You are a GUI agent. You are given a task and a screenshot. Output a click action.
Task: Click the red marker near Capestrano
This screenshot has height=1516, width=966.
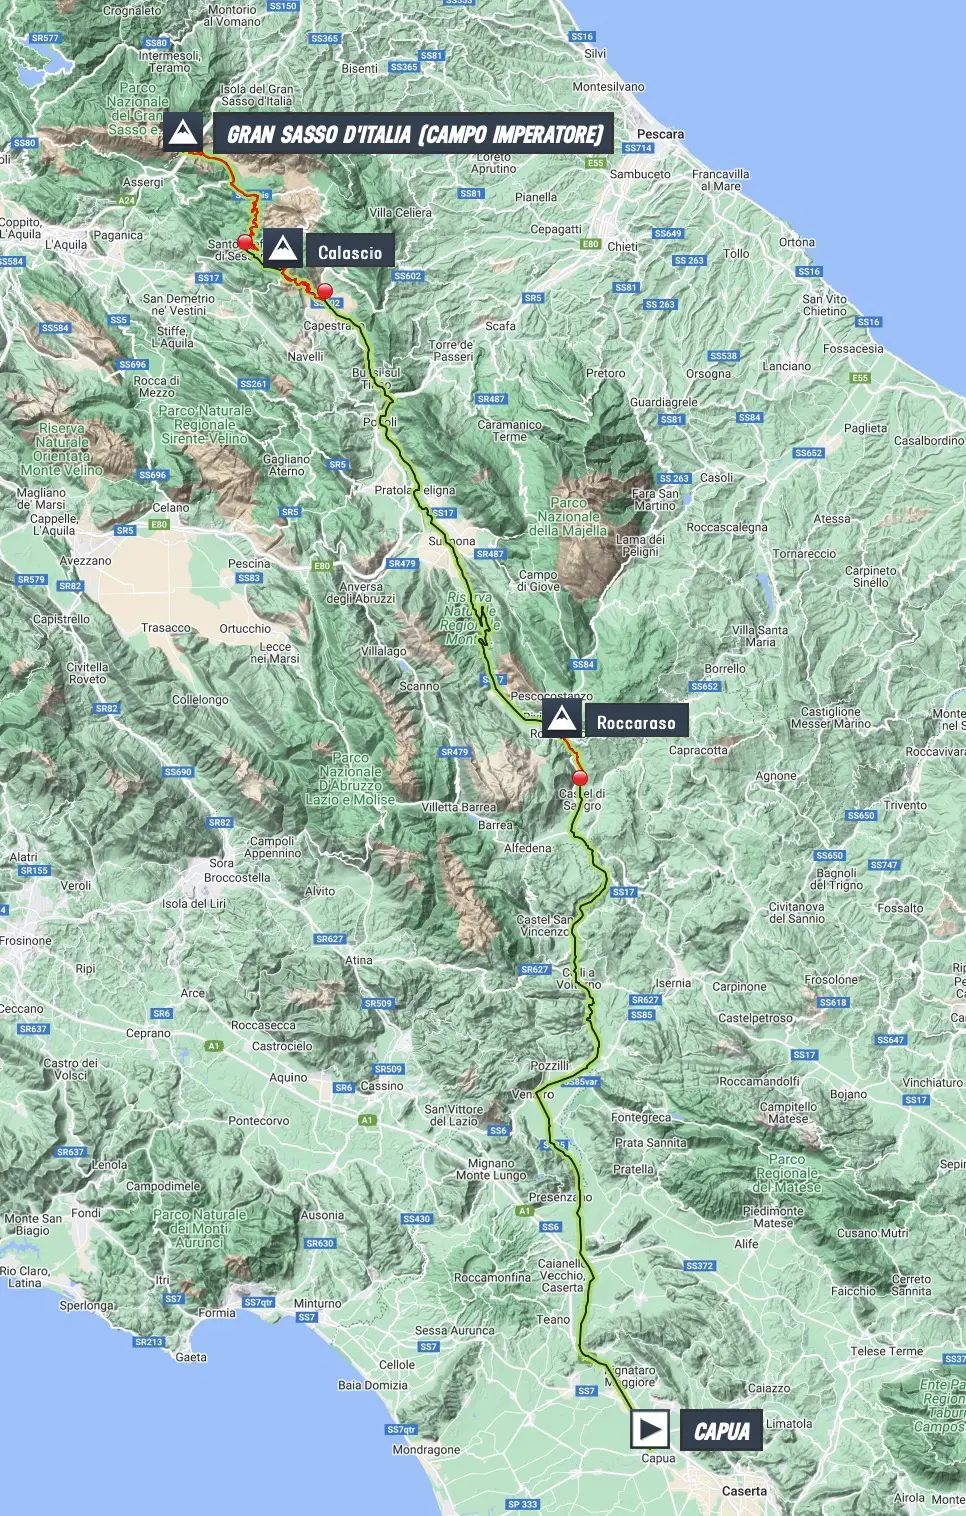(x=324, y=292)
